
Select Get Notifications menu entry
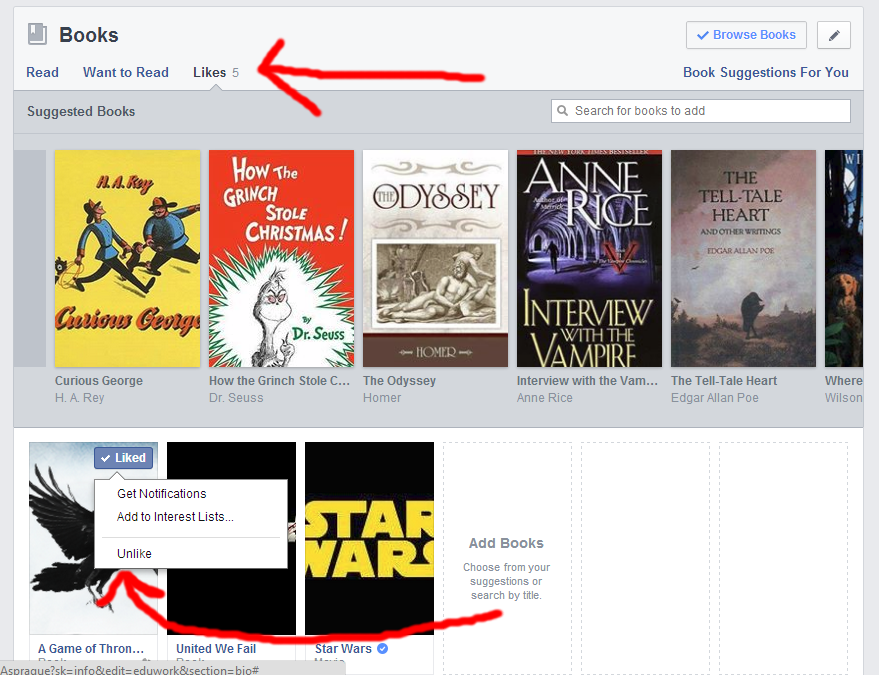click(161, 493)
